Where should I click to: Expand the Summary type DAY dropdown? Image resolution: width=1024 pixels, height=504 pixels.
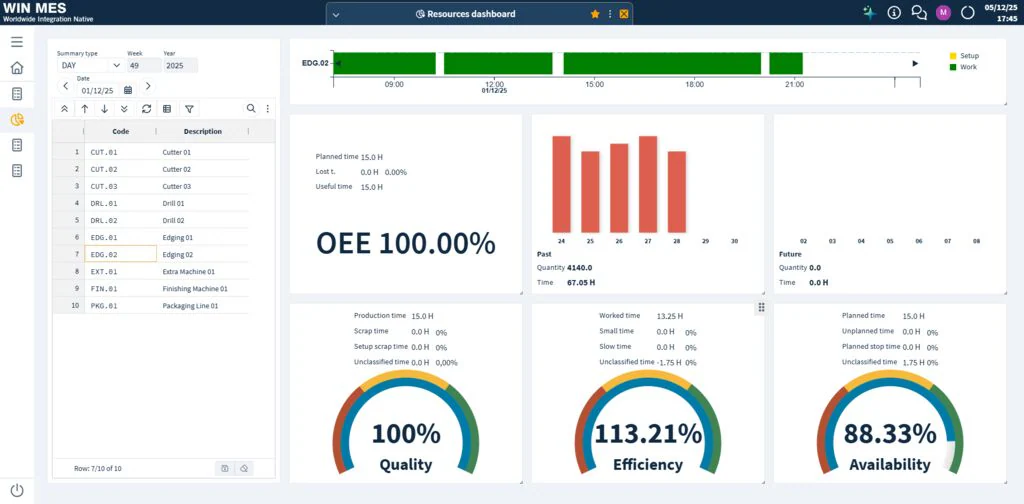(89, 65)
